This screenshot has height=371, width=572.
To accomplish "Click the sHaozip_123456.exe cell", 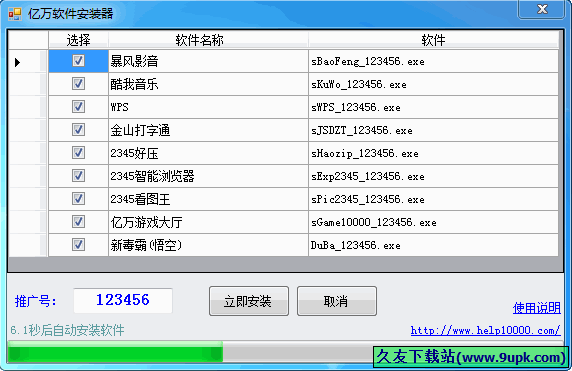I will click(433, 153).
